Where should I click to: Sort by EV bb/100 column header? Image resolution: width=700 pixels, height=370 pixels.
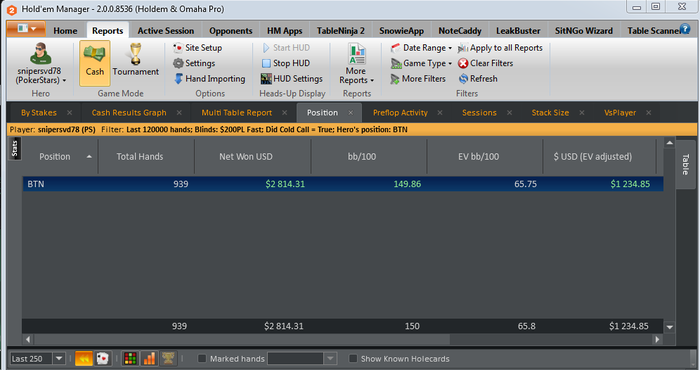(485, 157)
